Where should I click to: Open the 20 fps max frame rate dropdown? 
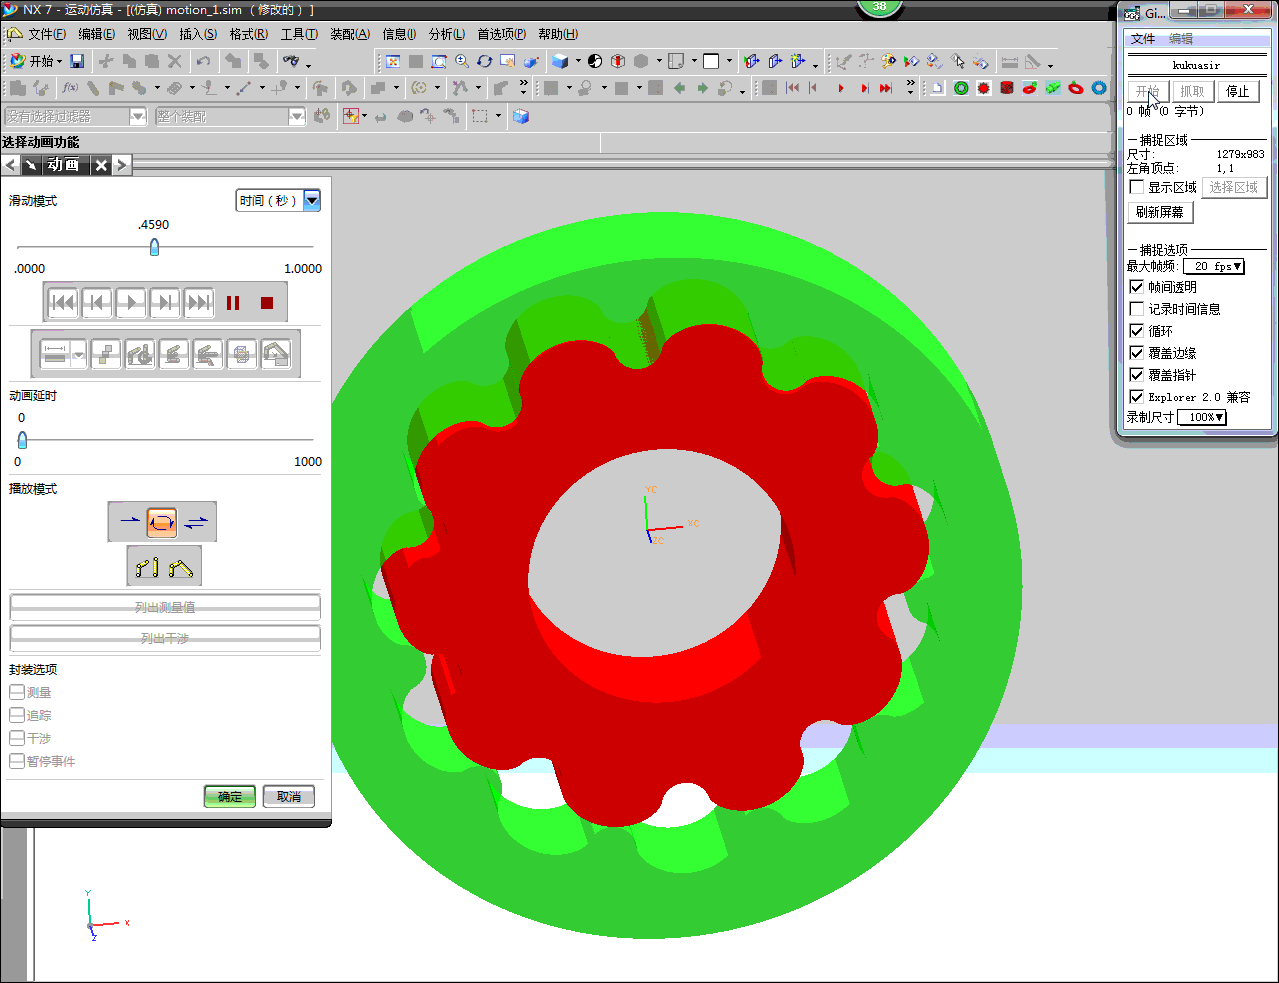pyautogui.click(x=1214, y=266)
